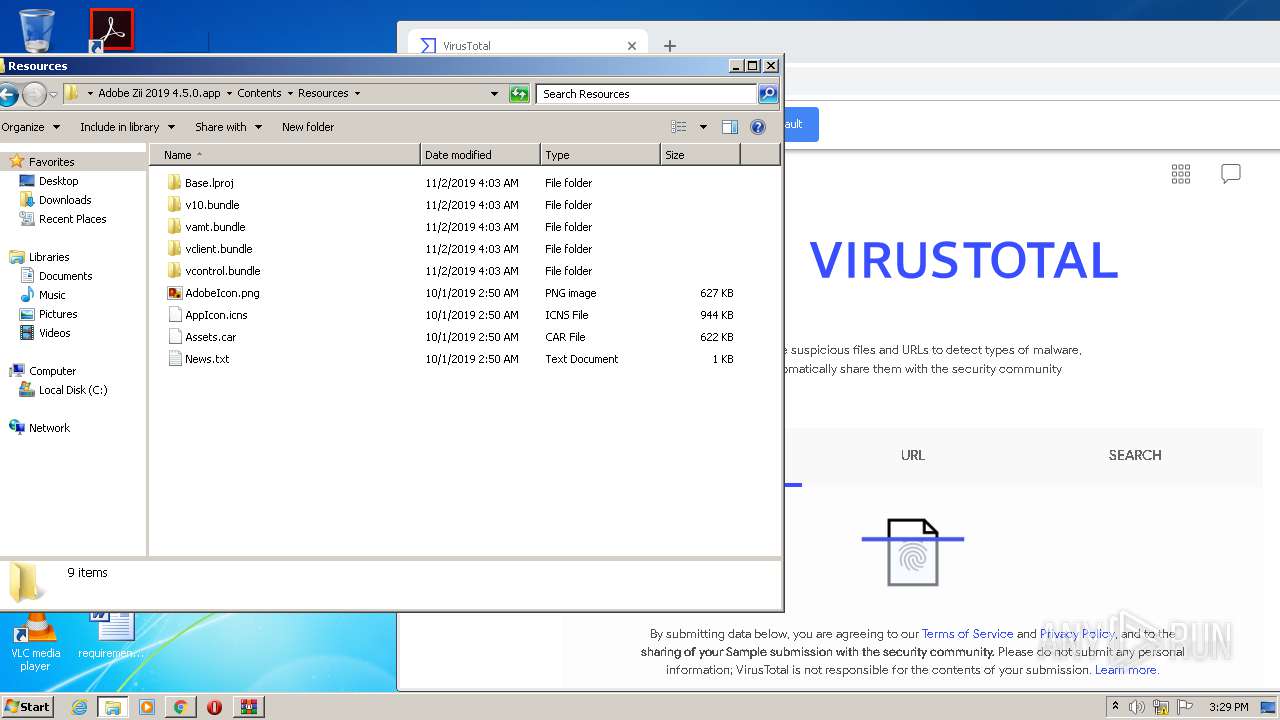Click the search magnifier icon
The height and width of the screenshot is (720, 1280).
tap(767, 94)
